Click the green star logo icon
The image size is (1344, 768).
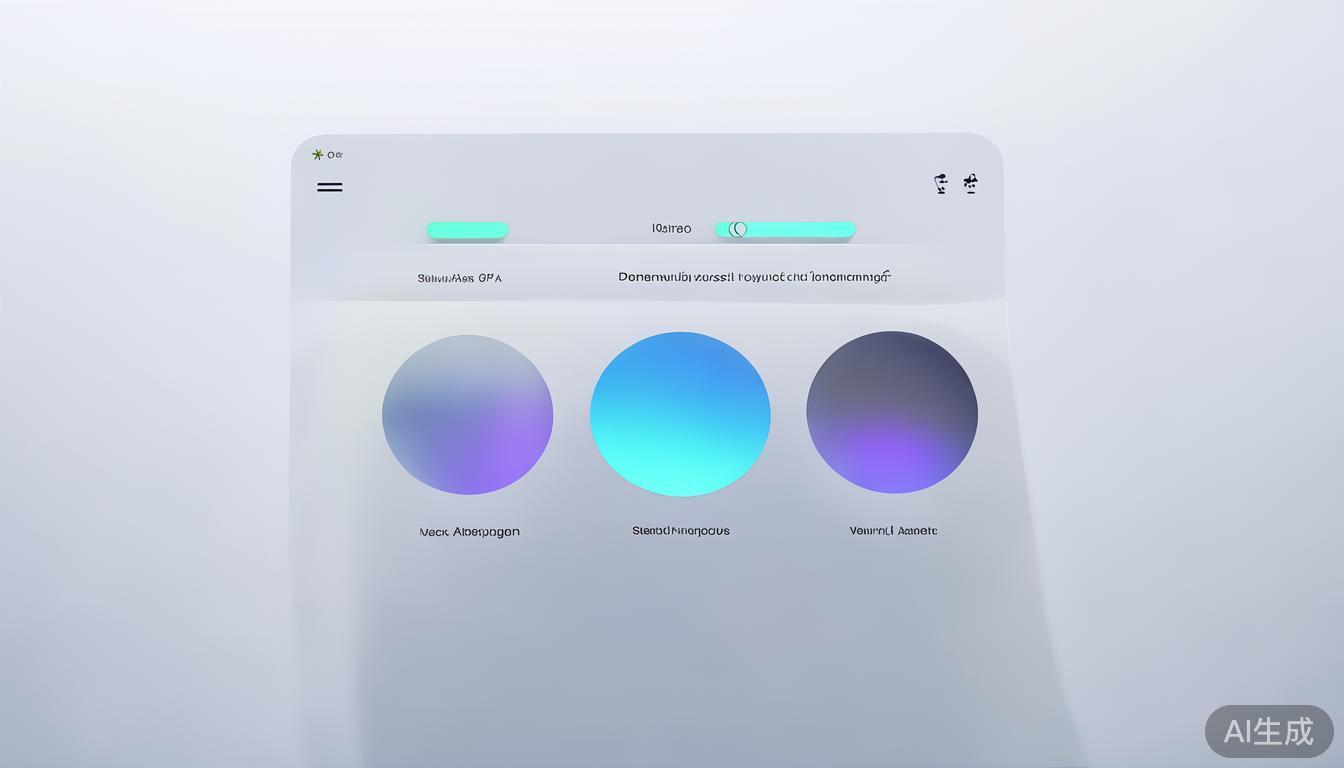317,155
